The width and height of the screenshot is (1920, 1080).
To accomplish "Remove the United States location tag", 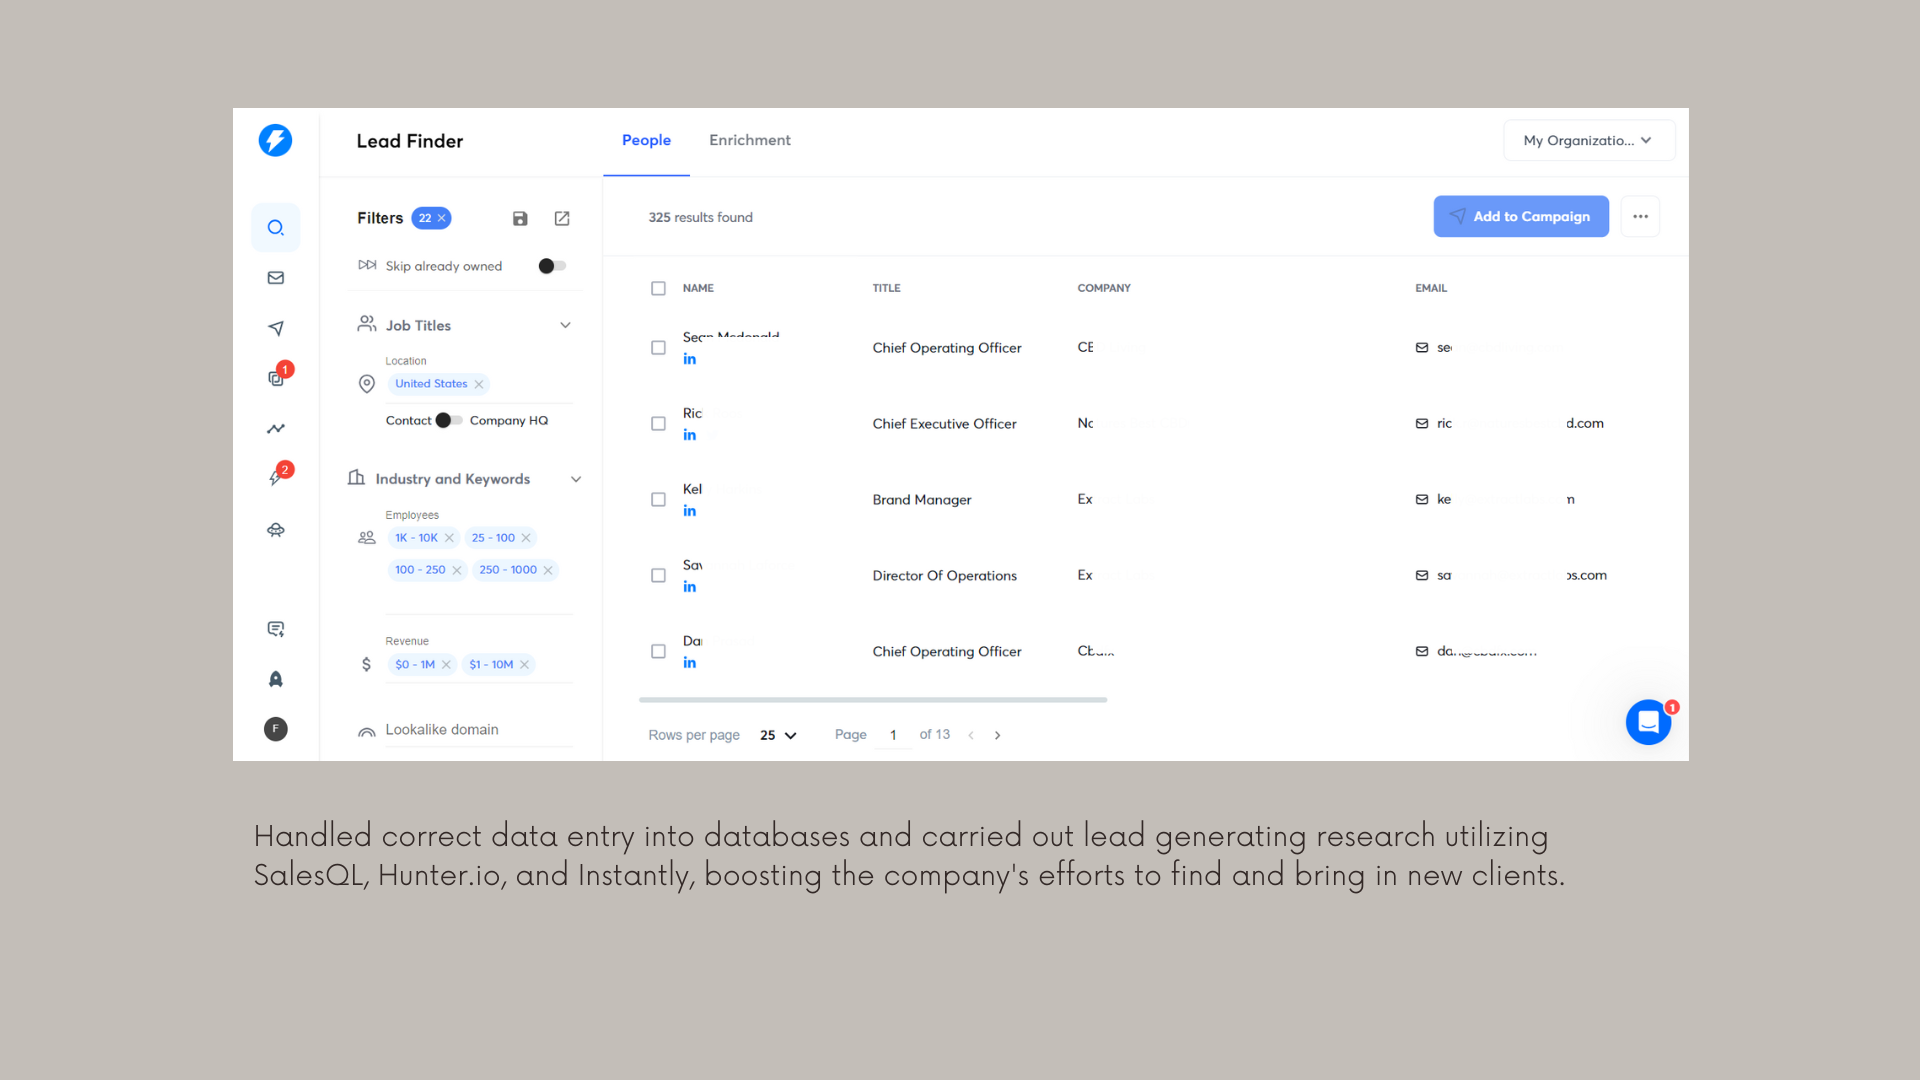I will tap(479, 384).
